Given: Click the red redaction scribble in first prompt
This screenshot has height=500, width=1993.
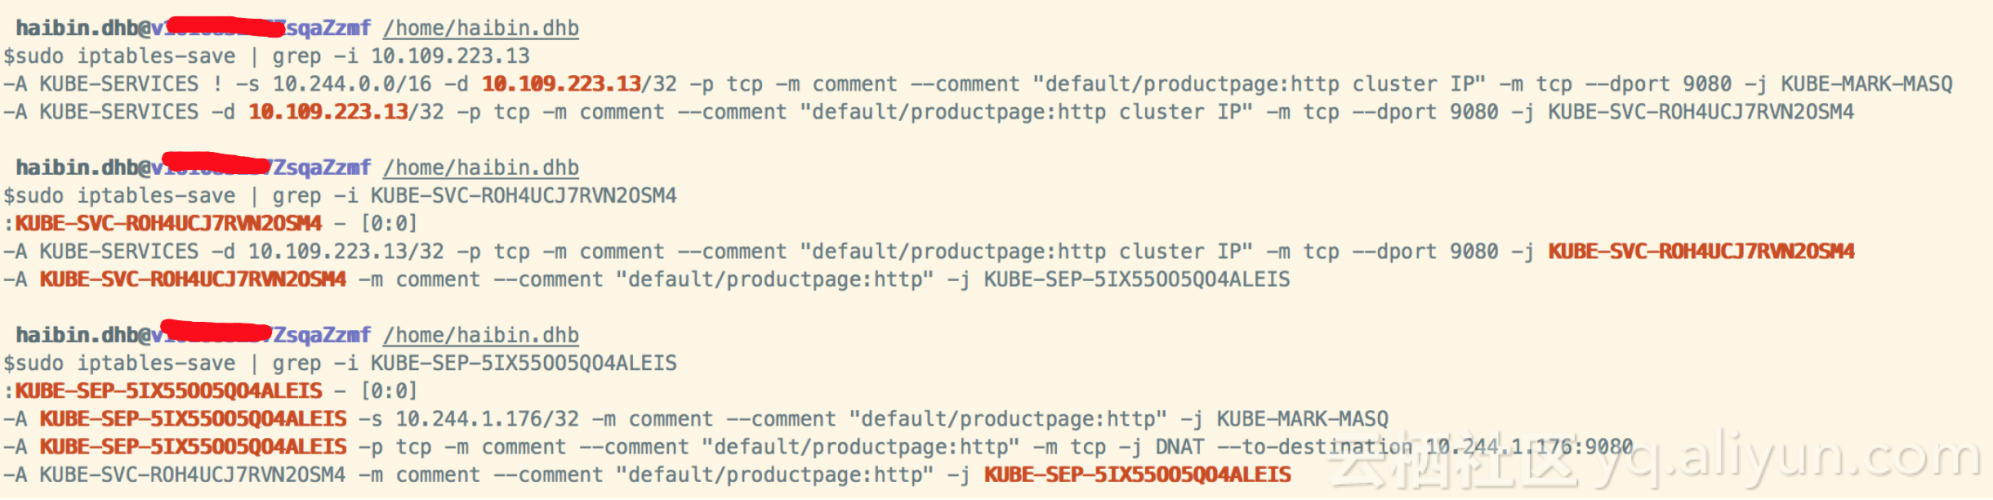Looking at the screenshot, I should tap(225, 27).
